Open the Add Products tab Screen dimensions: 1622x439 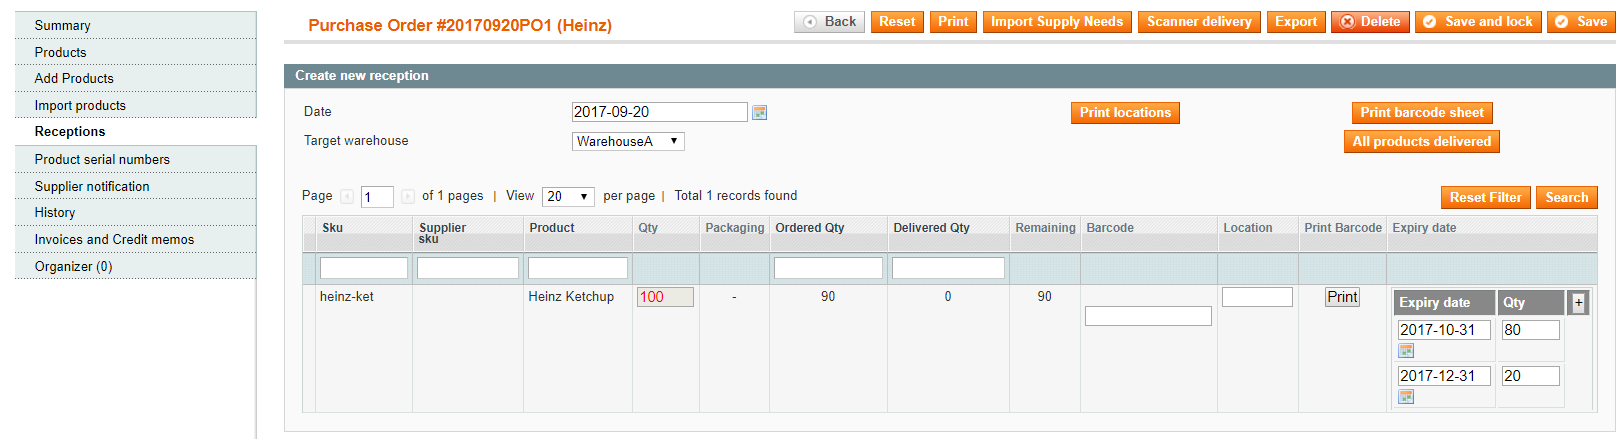[x=136, y=78]
